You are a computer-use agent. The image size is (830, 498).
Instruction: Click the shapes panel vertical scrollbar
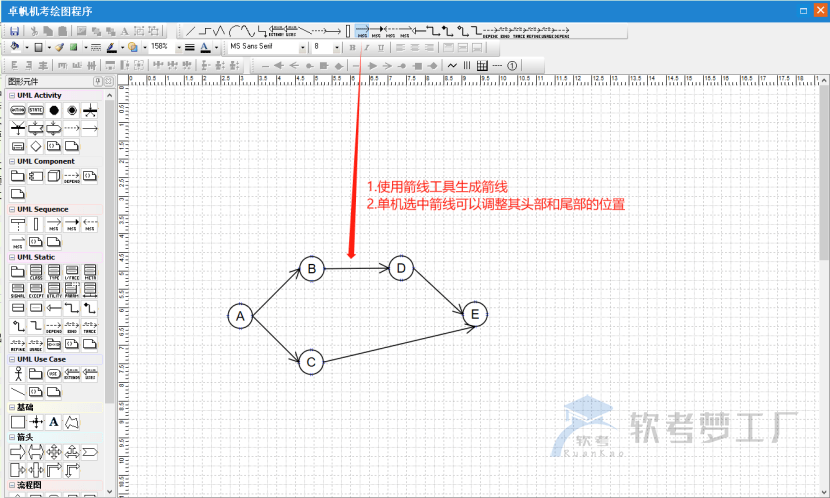[x=109, y=250]
